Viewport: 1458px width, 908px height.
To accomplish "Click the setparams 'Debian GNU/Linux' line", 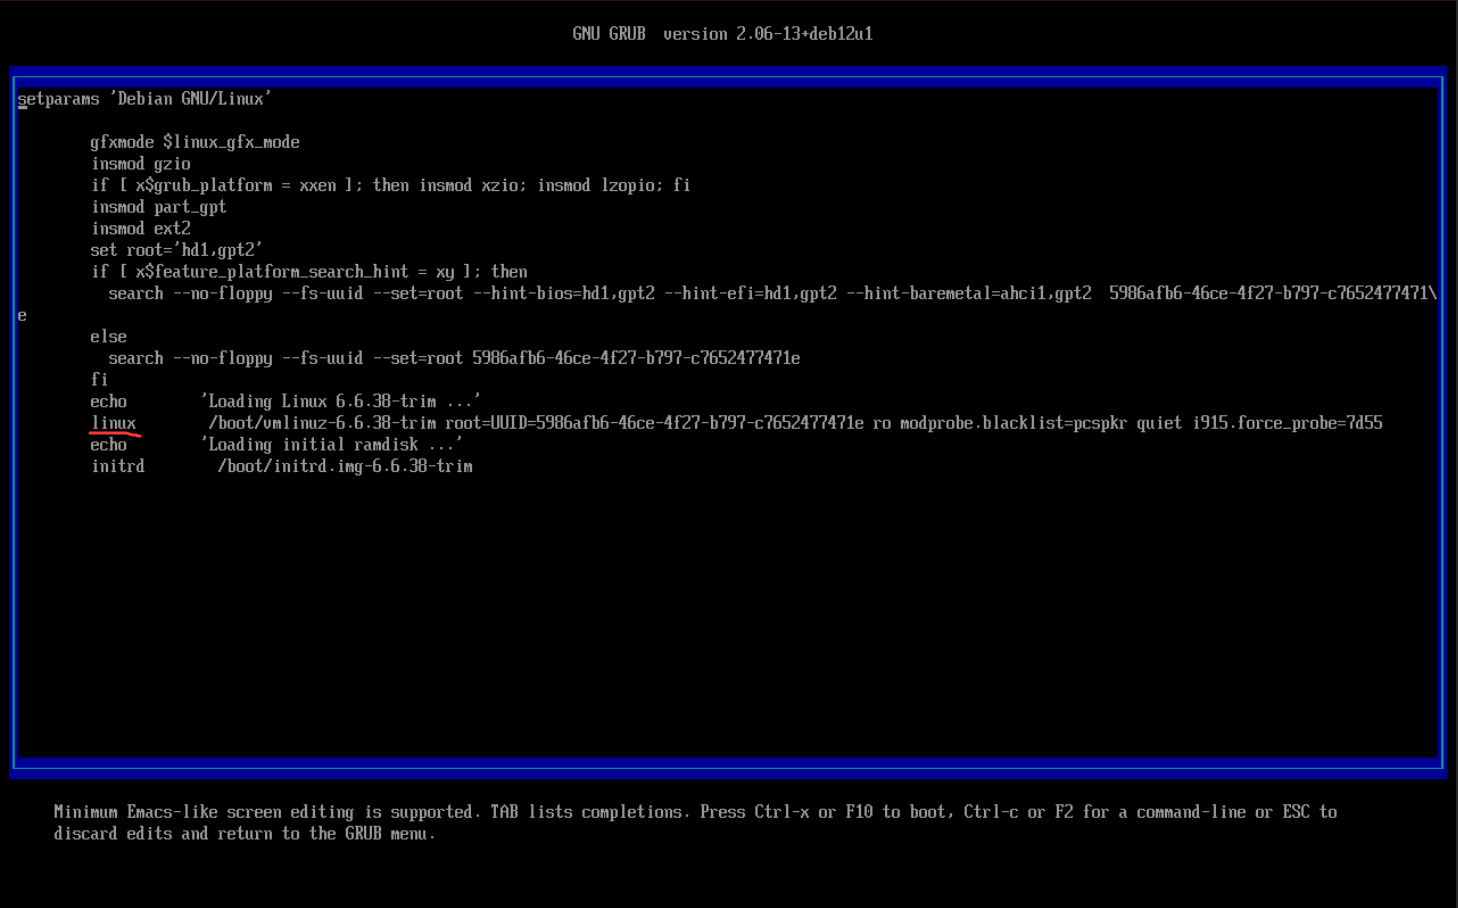I will 144,99.
